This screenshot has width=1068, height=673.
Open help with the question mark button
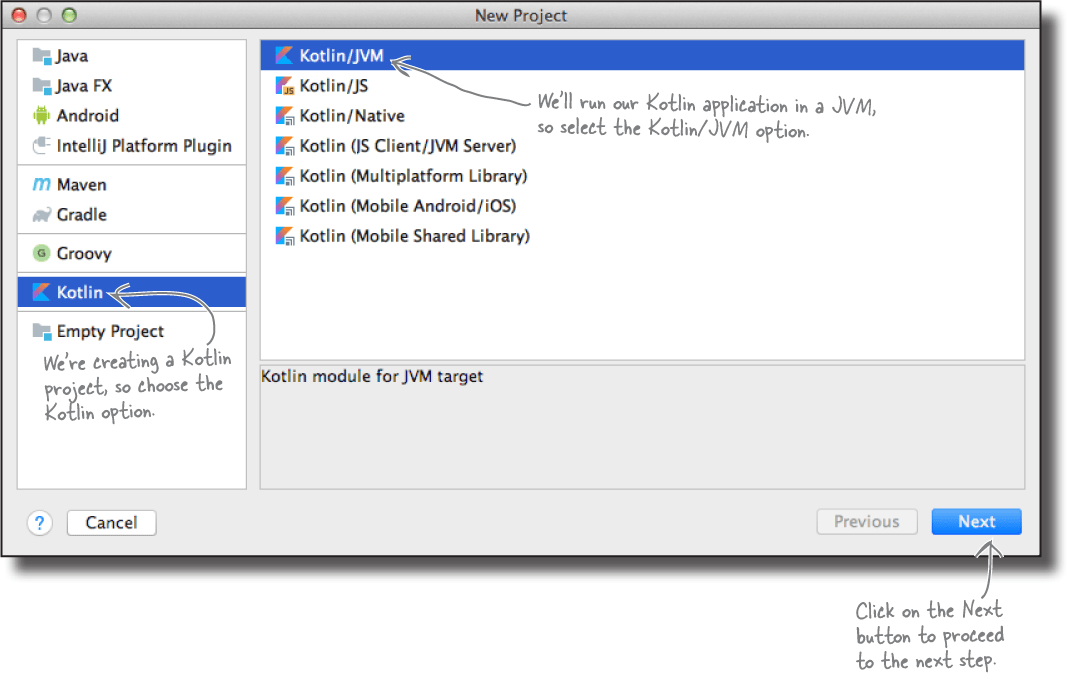point(39,522)
